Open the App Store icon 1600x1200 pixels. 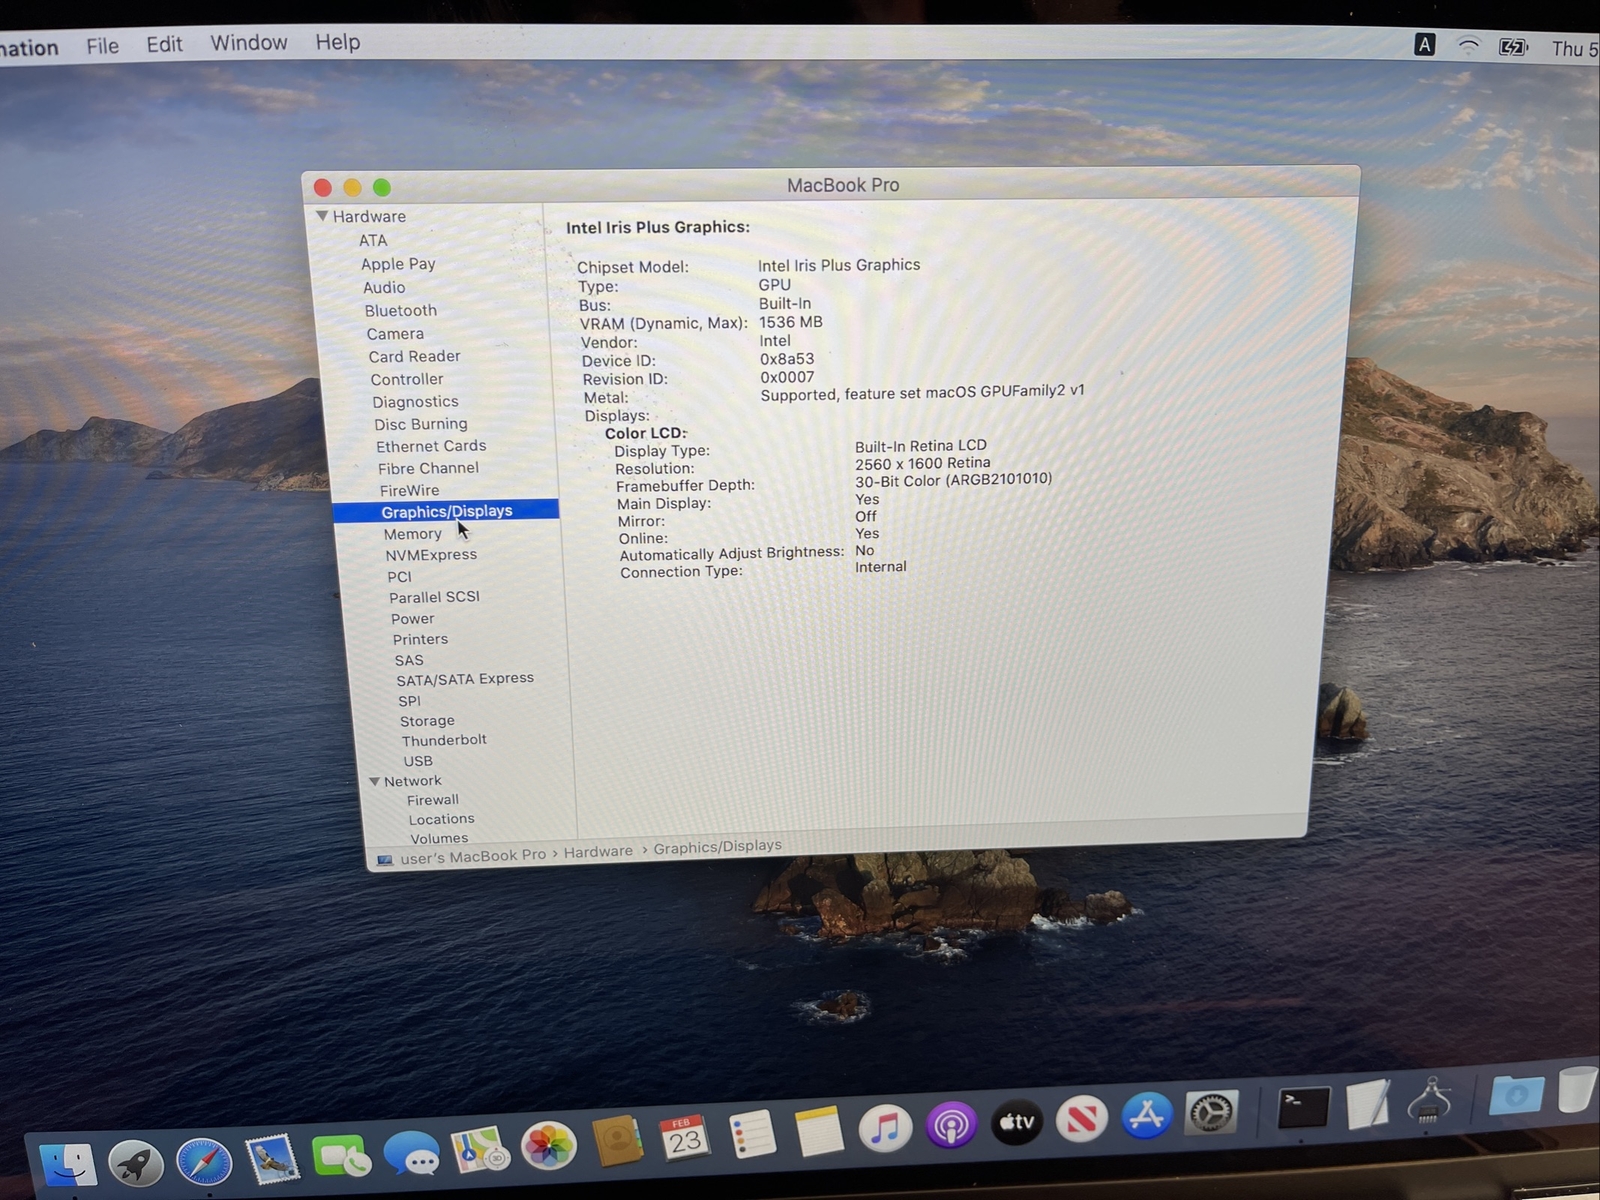tap(1147, 1115)
